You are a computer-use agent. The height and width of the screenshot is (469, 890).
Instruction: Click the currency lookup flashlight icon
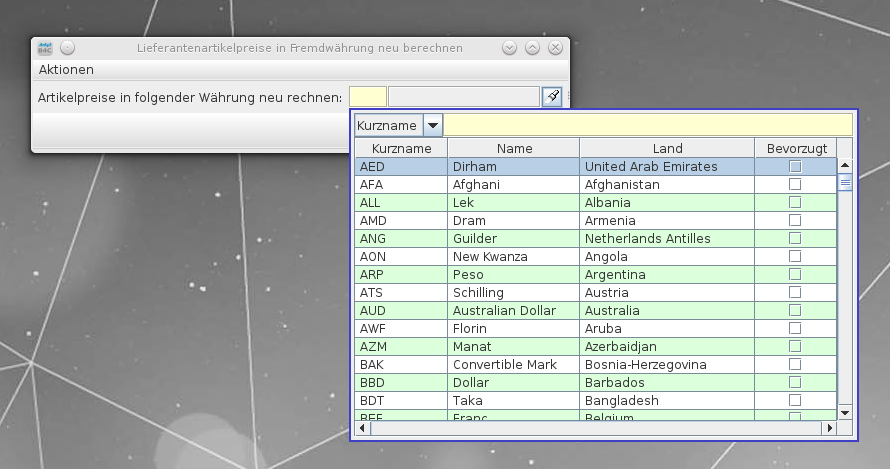click(552, 96)
